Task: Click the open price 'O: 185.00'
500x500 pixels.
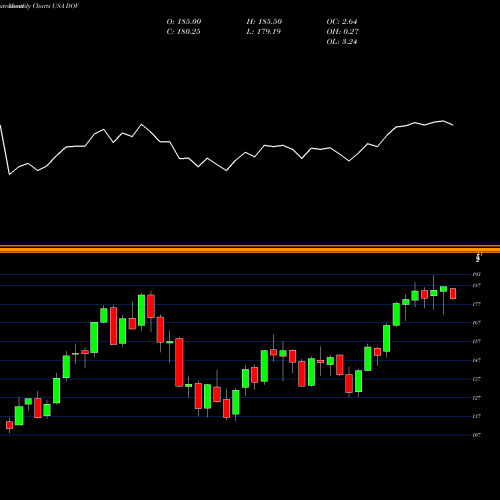Action: [x=184, y=22]
